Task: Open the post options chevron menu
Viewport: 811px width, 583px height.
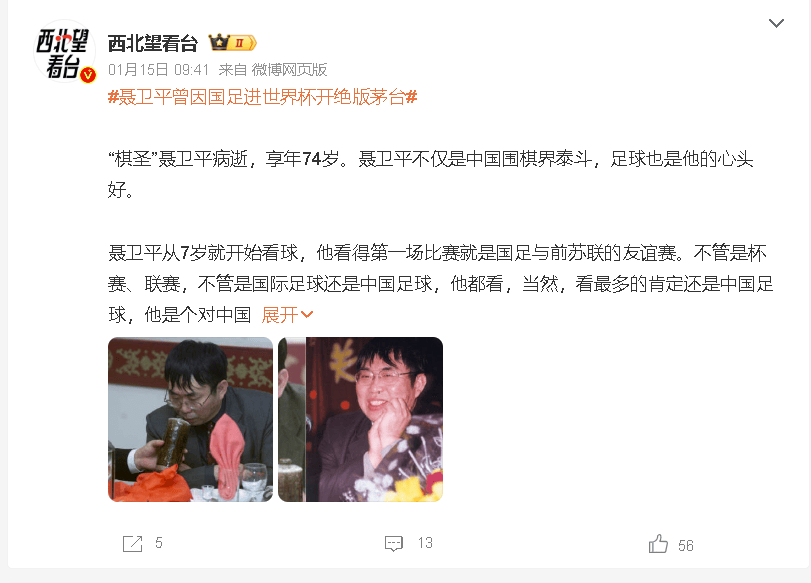Action: tap(776, 23)
